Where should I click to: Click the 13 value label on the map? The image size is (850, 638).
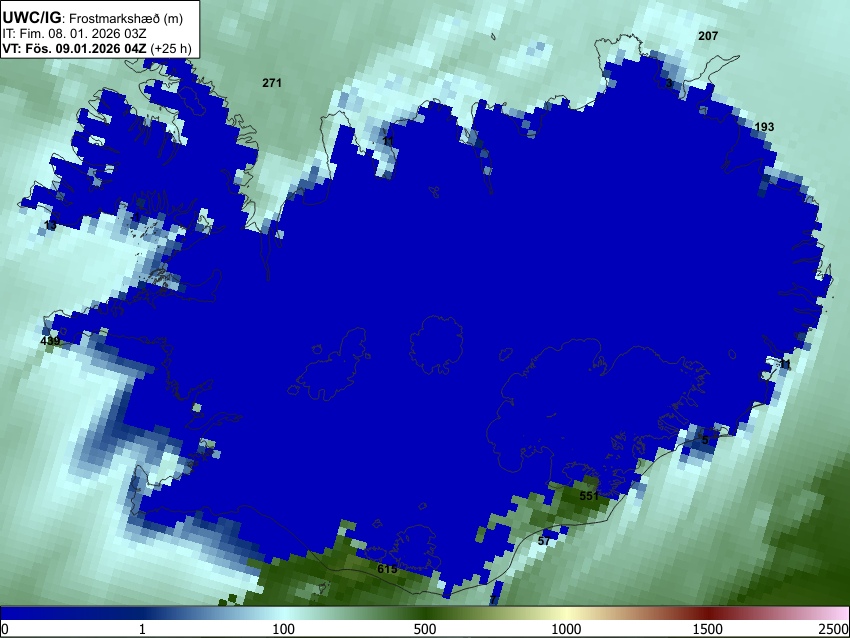pos(50,225)
